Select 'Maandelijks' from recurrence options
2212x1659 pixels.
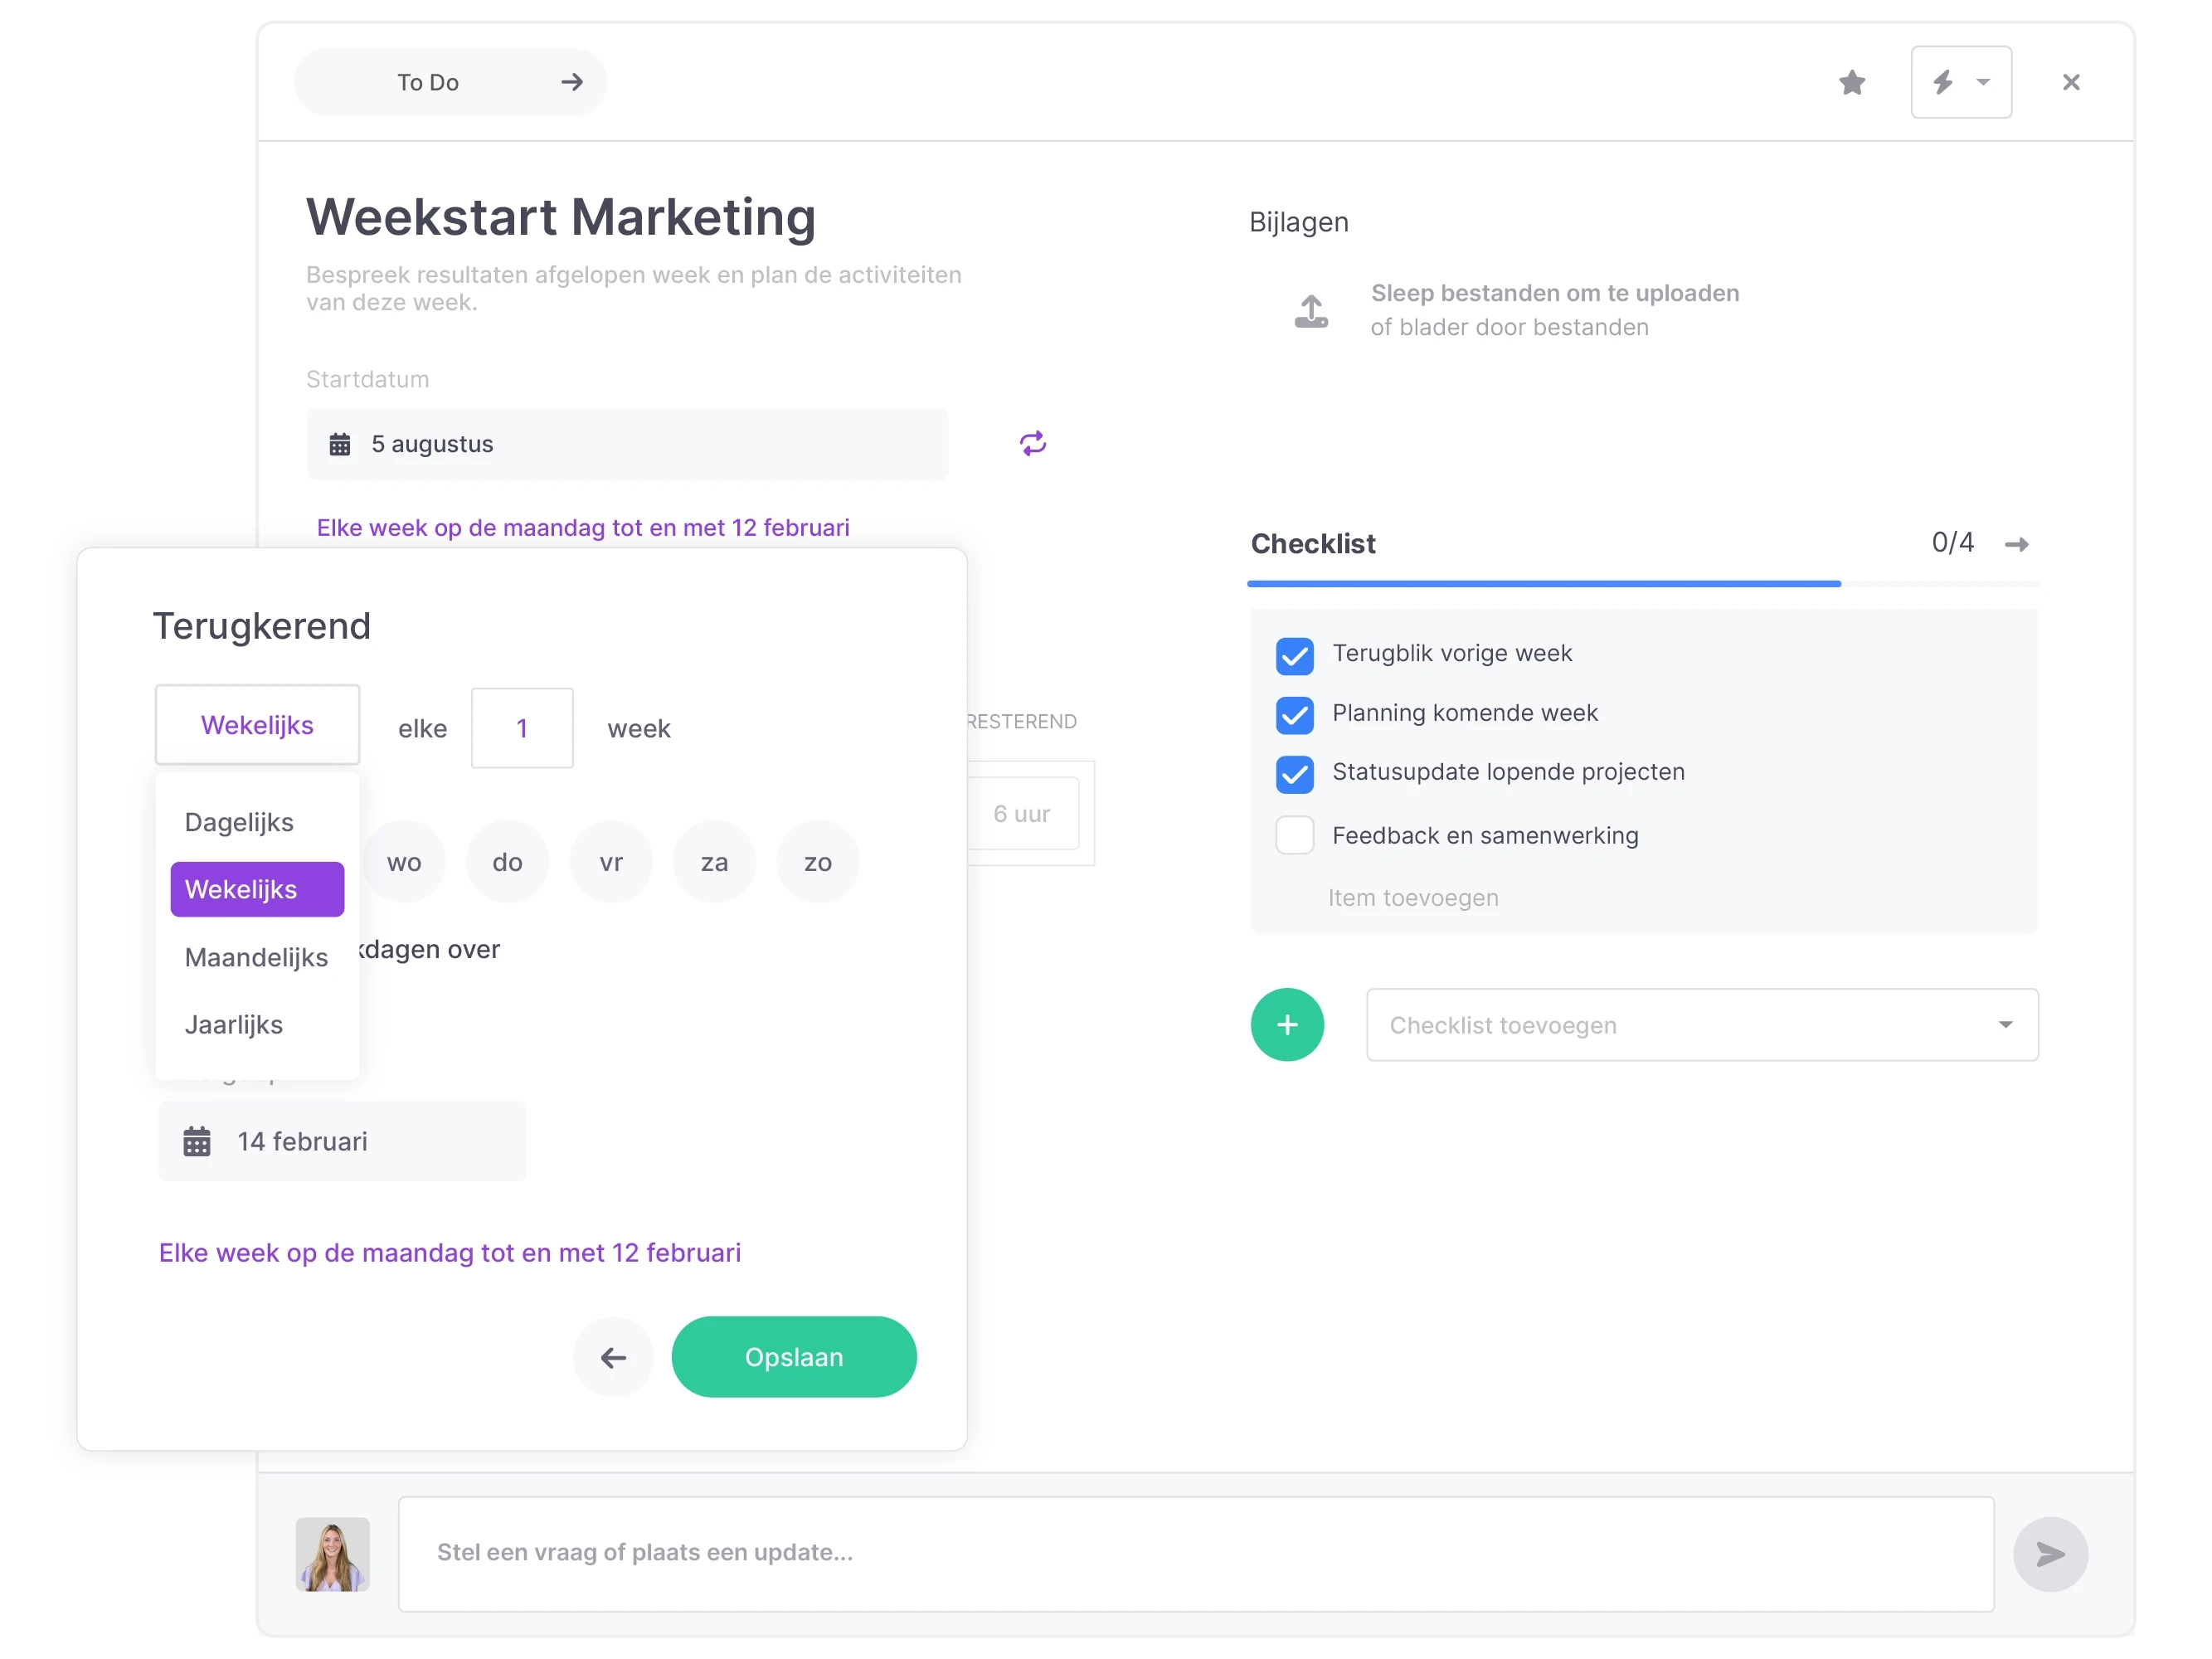pos(255,956)
